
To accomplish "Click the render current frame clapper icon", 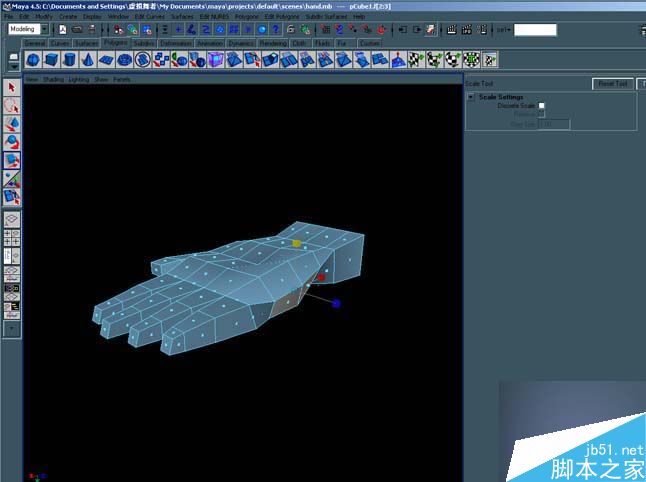I will [452, 29].
